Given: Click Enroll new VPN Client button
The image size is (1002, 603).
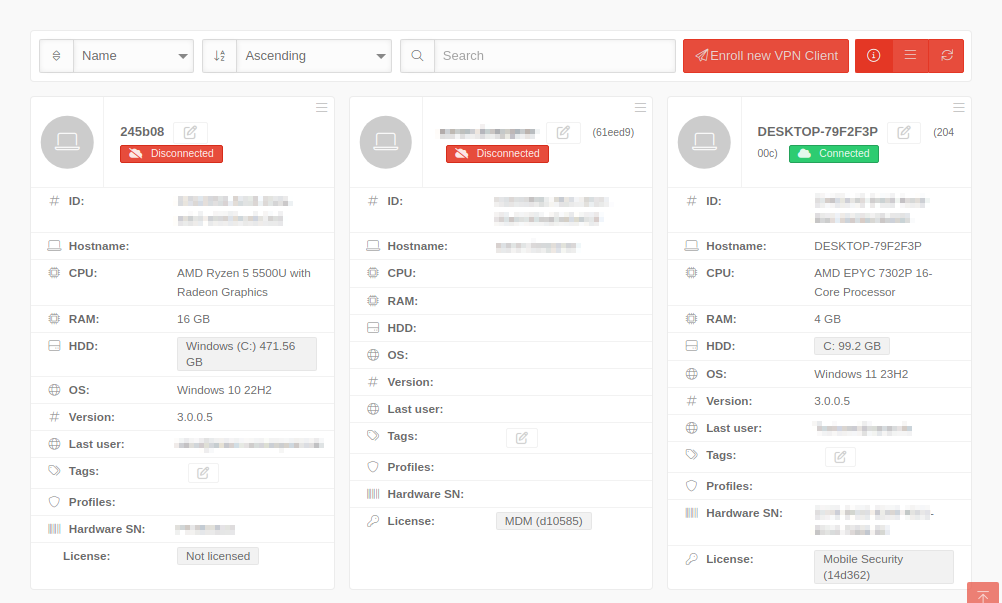Looking at the screenshot, I should coord(766,56).
